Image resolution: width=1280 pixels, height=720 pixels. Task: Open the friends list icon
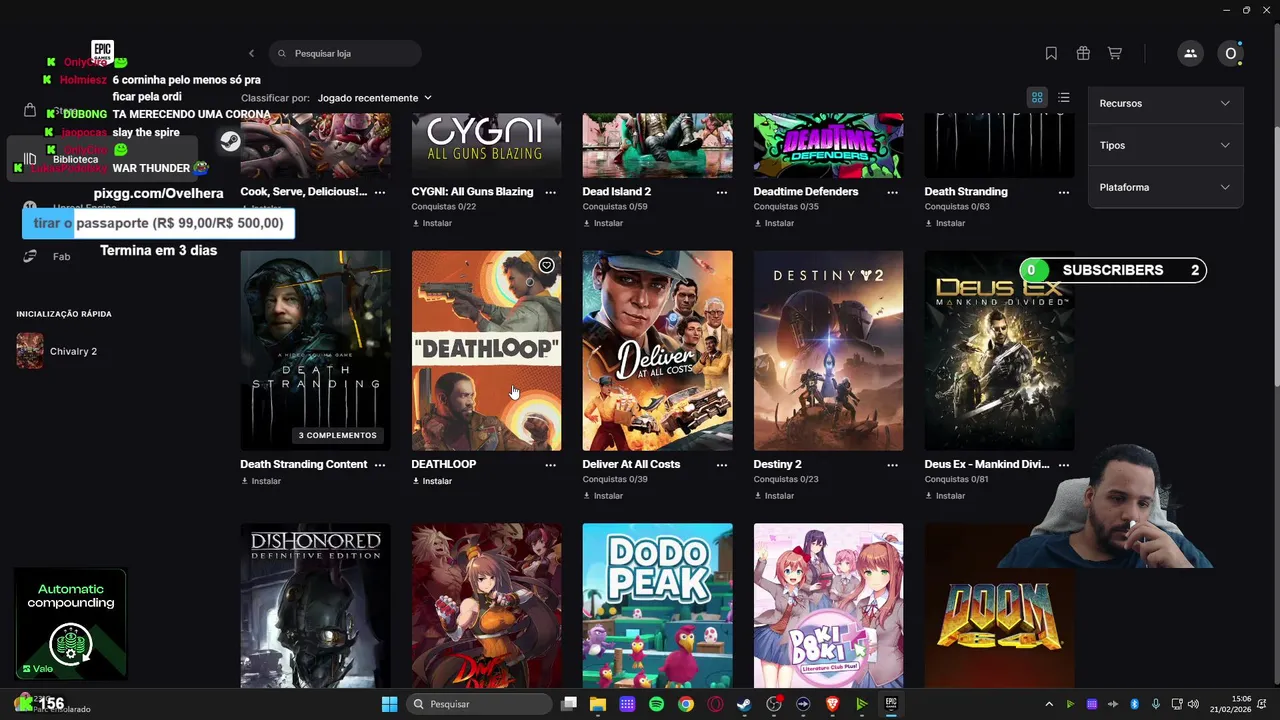(1190, 53)
